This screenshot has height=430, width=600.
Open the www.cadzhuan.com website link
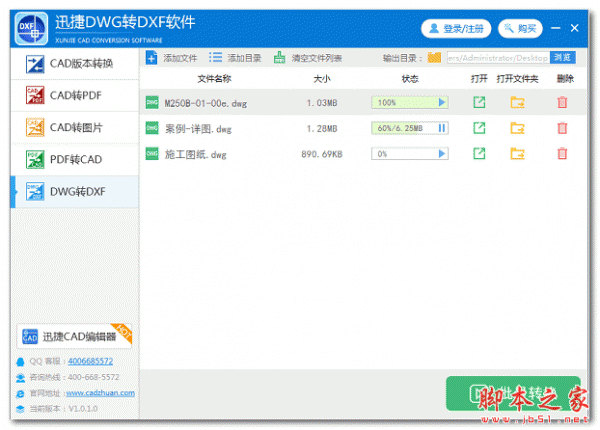click(x=100, y=393)
